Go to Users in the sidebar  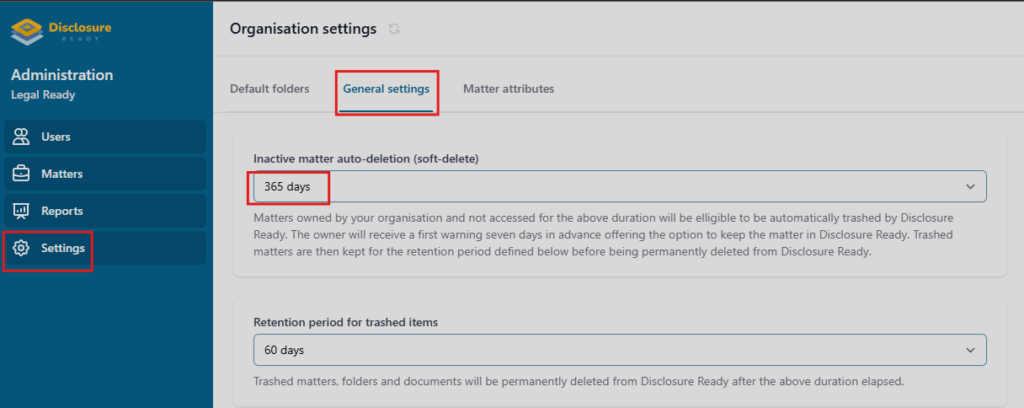105,136
